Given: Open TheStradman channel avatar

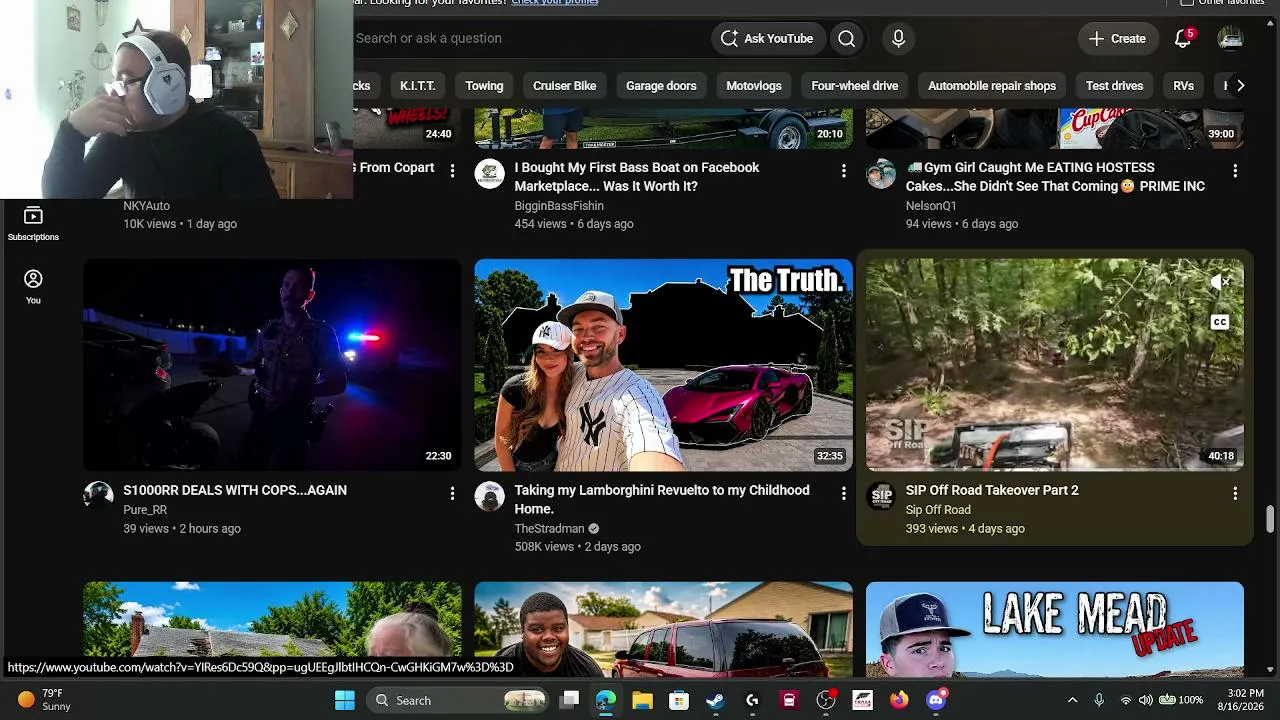Looking at the screenshot, I should tap(489, 496).
